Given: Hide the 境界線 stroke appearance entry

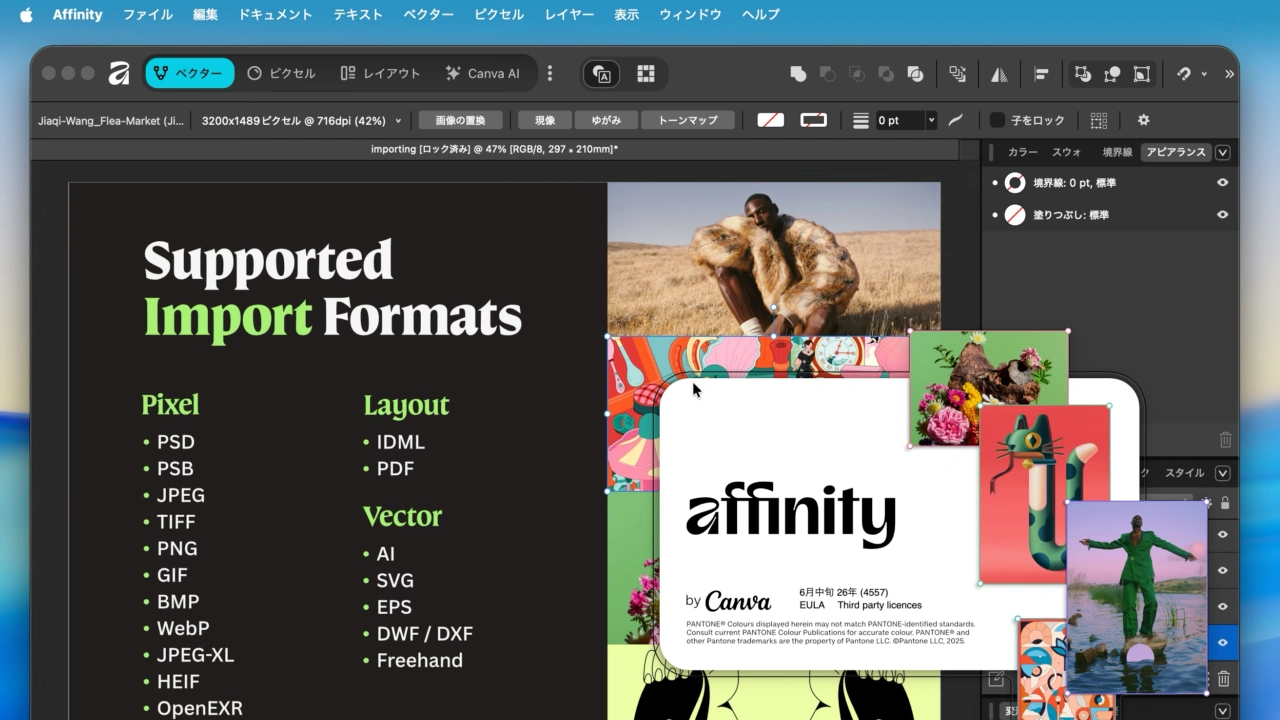Looking at the screenshot, I should [1222, 183].
